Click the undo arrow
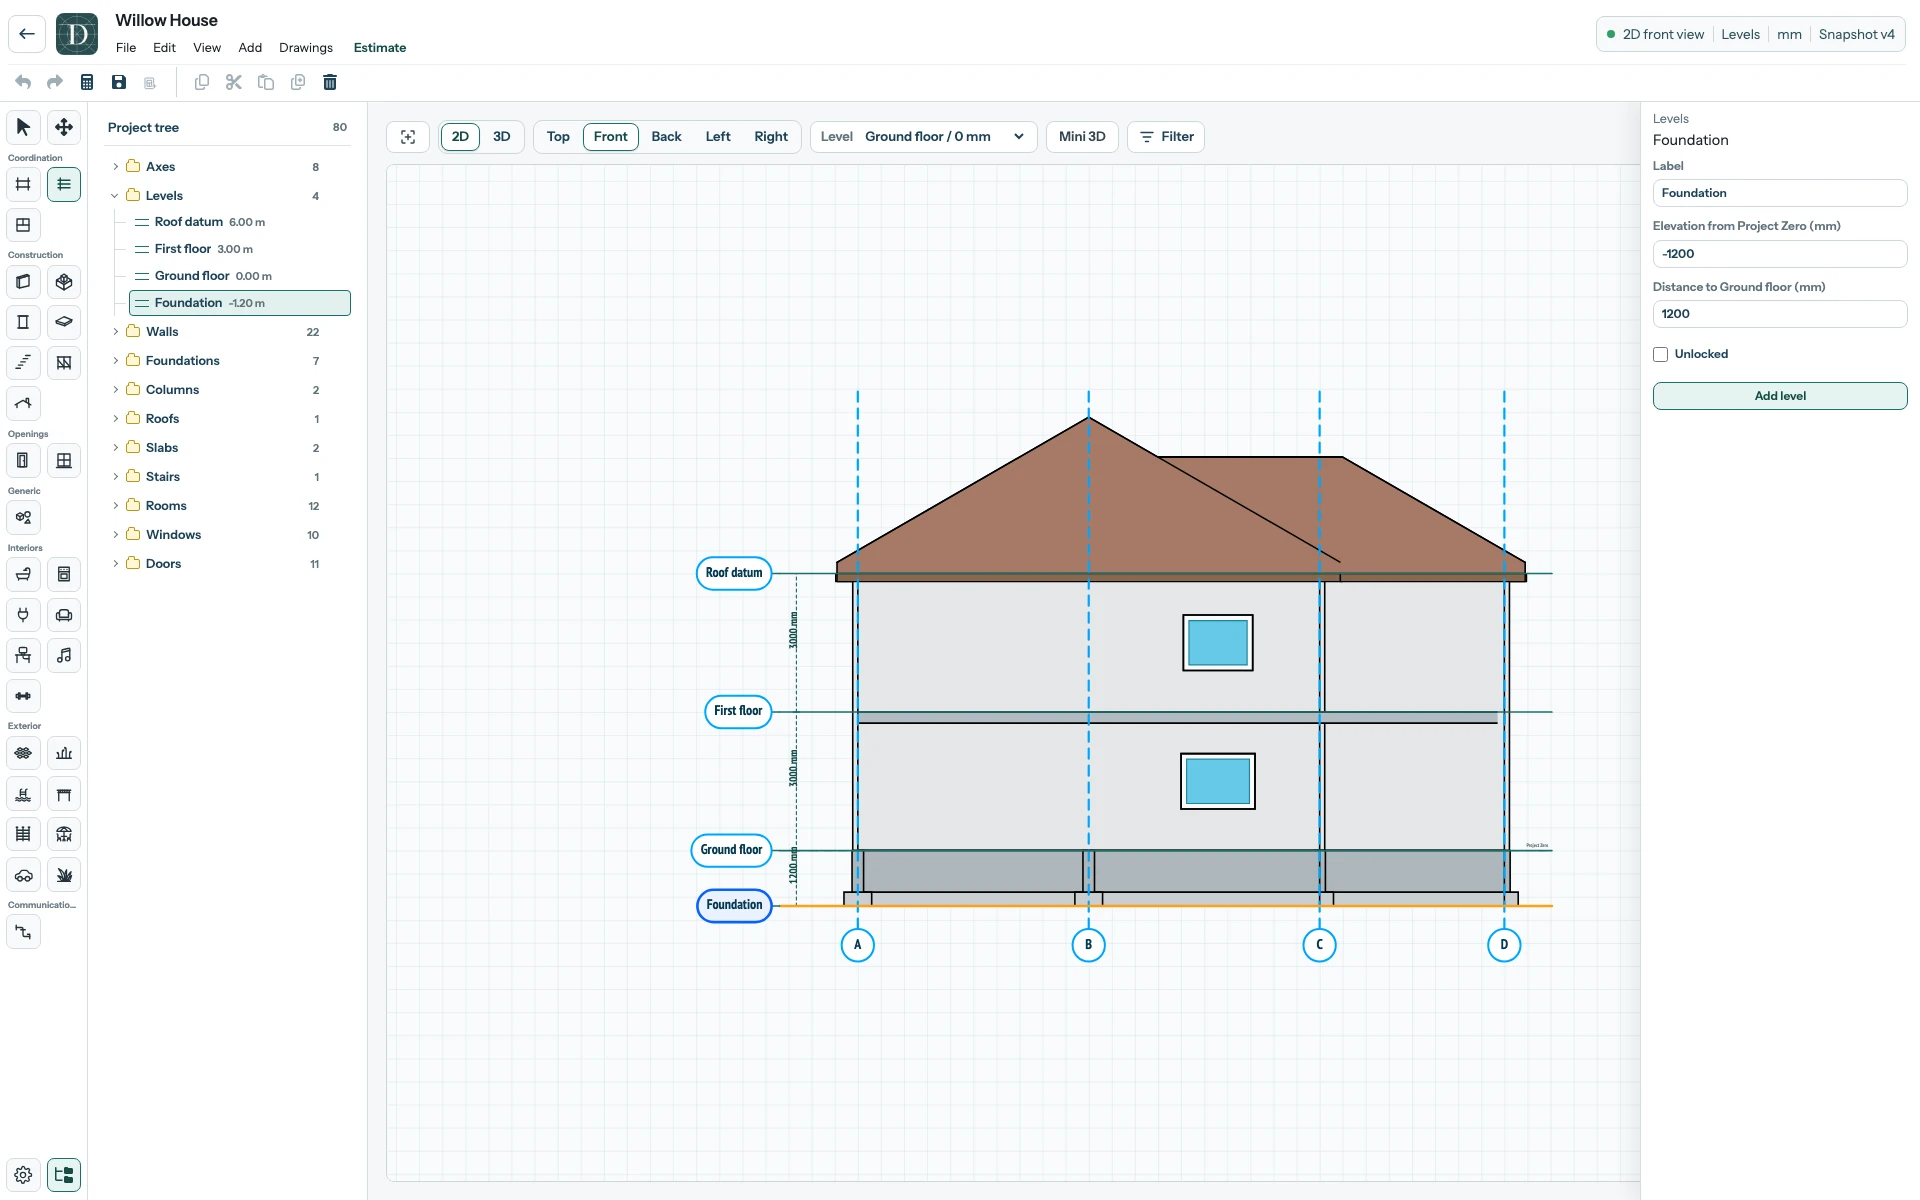The width and height of the screenshot is (1920, 1200). tap(23, 82)
